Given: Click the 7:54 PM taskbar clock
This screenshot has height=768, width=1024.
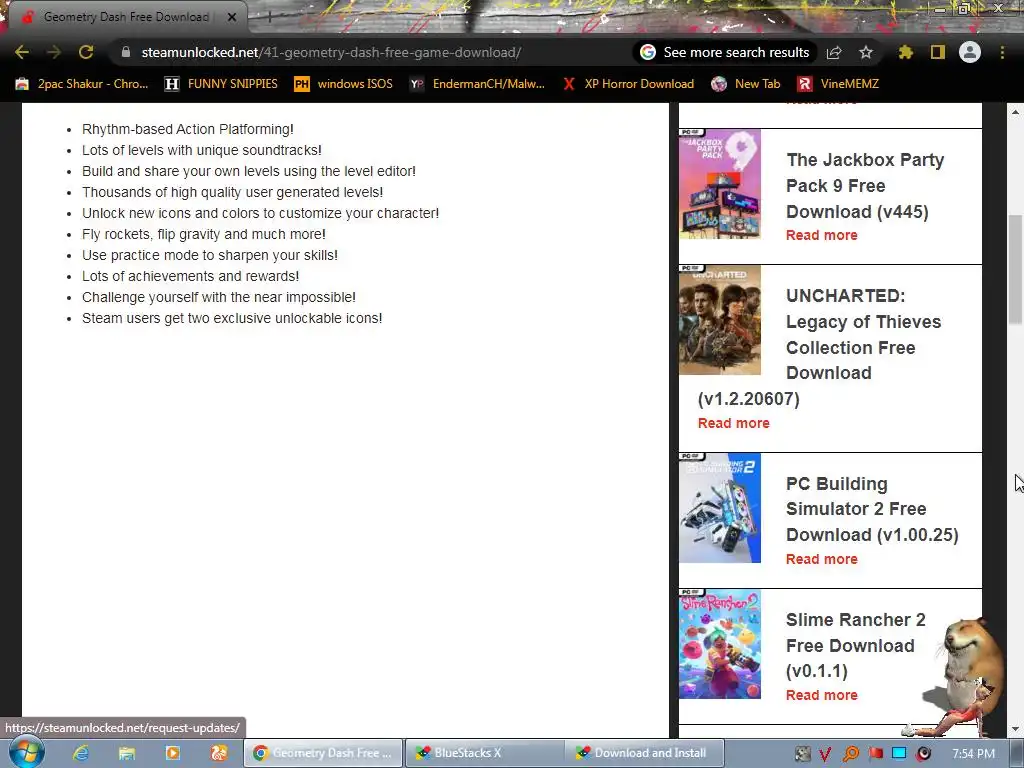Looking at the screenshot, I should pyautogui.click(x=973, y=754).
